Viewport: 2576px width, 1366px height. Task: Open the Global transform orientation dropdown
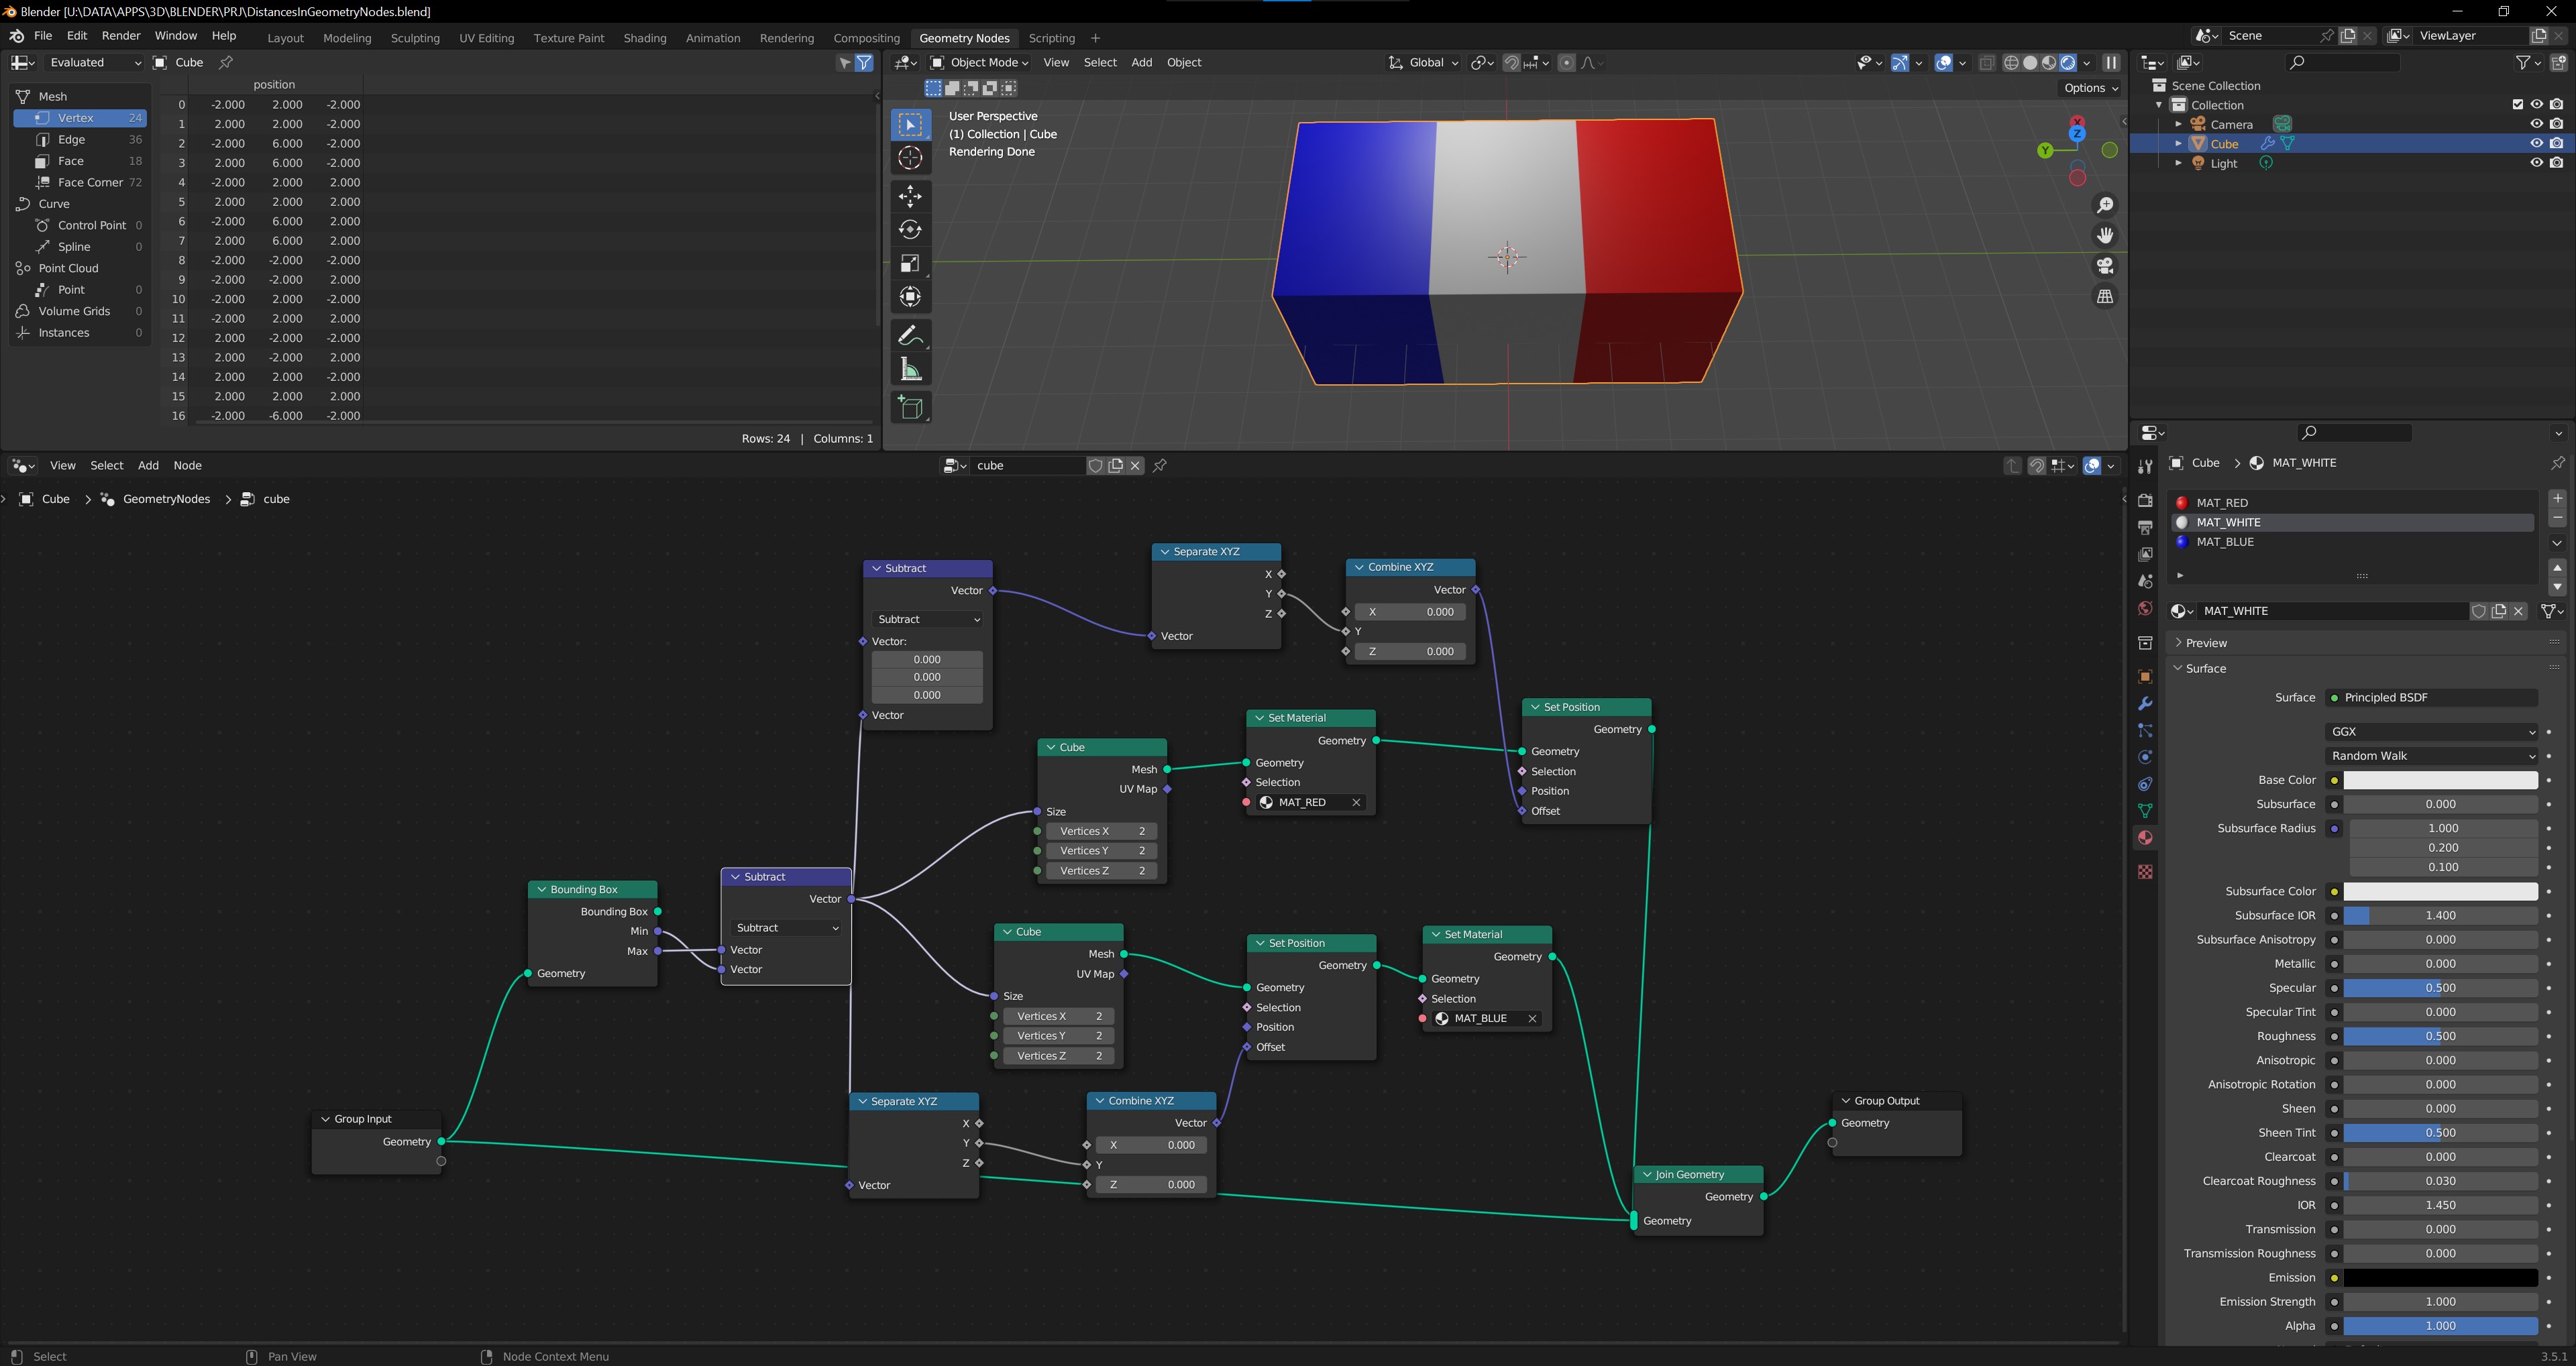1423,63
